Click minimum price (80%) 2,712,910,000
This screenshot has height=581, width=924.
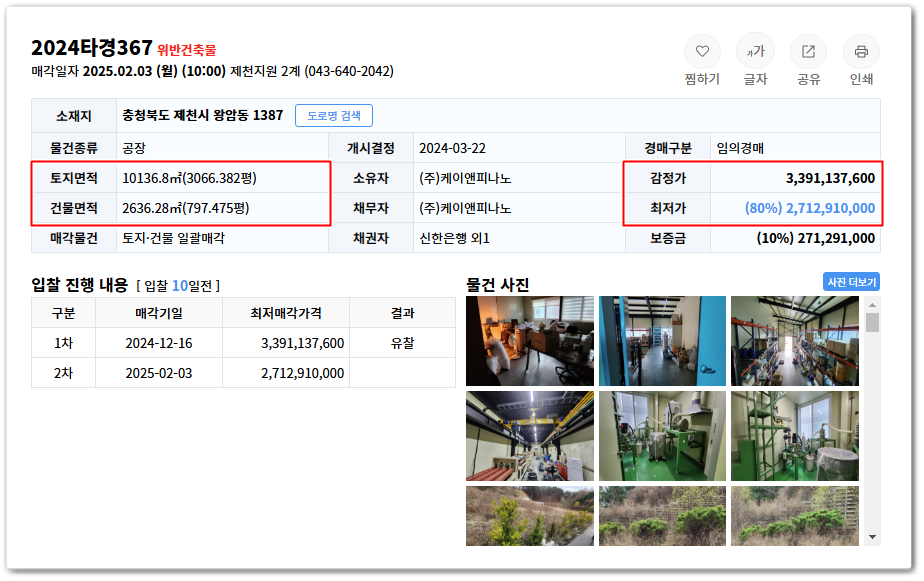pyautogui.click(x=810, y=208)
